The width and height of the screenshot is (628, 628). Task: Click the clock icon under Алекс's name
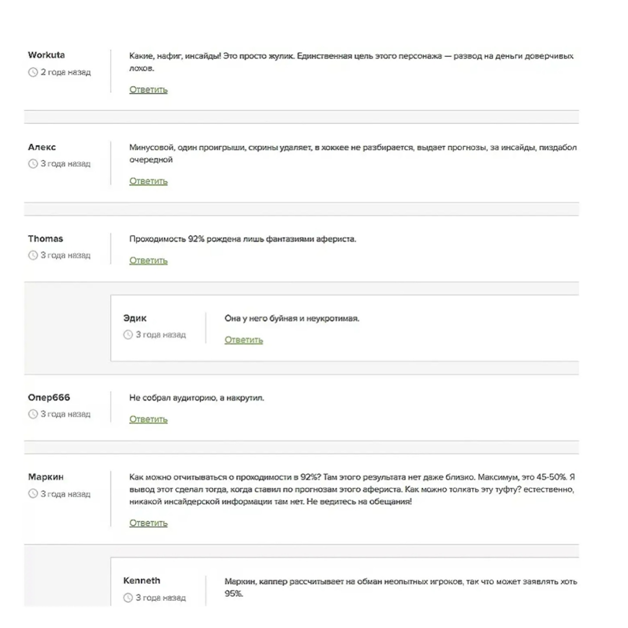point(33,164)
